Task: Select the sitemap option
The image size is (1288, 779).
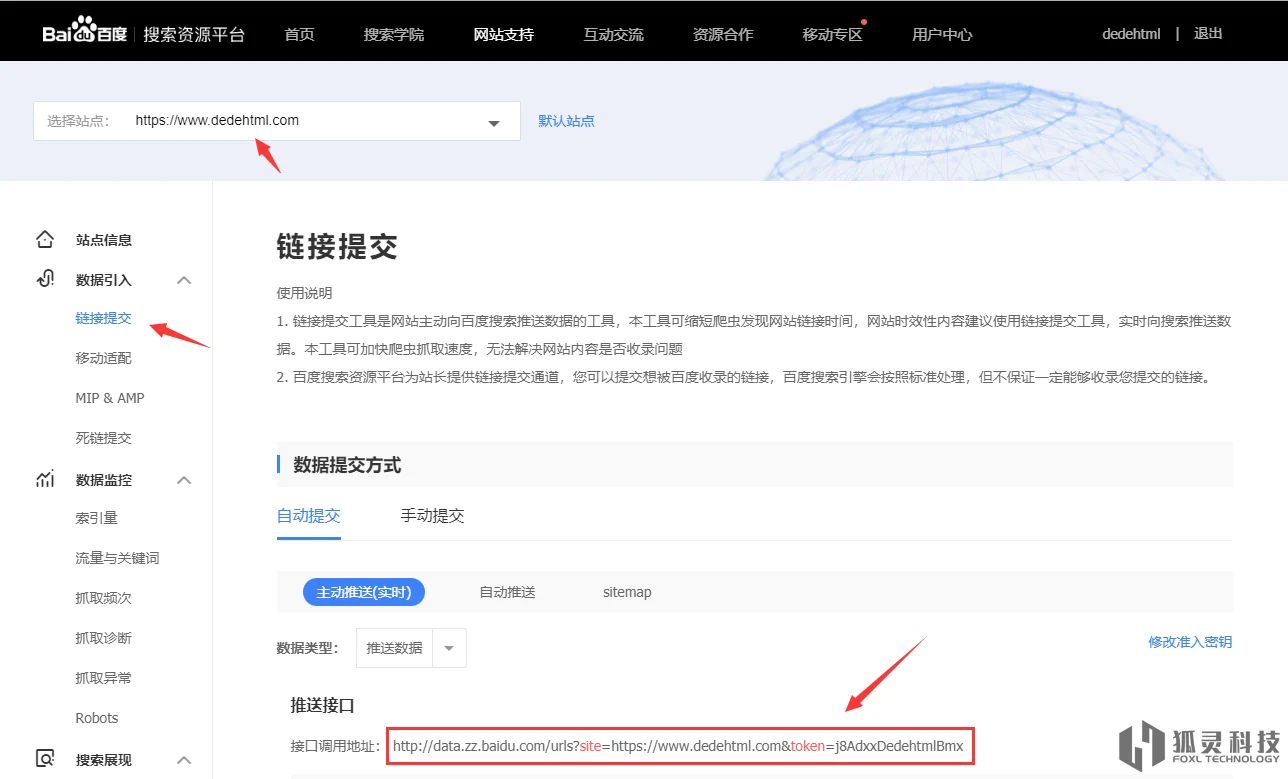Action: tap(627, 592)
